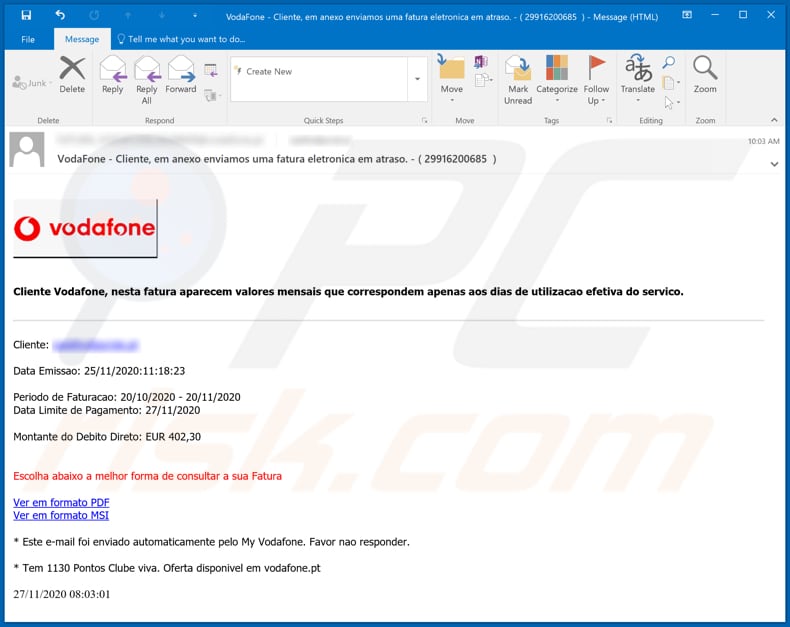The height and width of the screenshot is (627, 790).
Task: Undo last action in quick access toolbar
Action: 60,15
